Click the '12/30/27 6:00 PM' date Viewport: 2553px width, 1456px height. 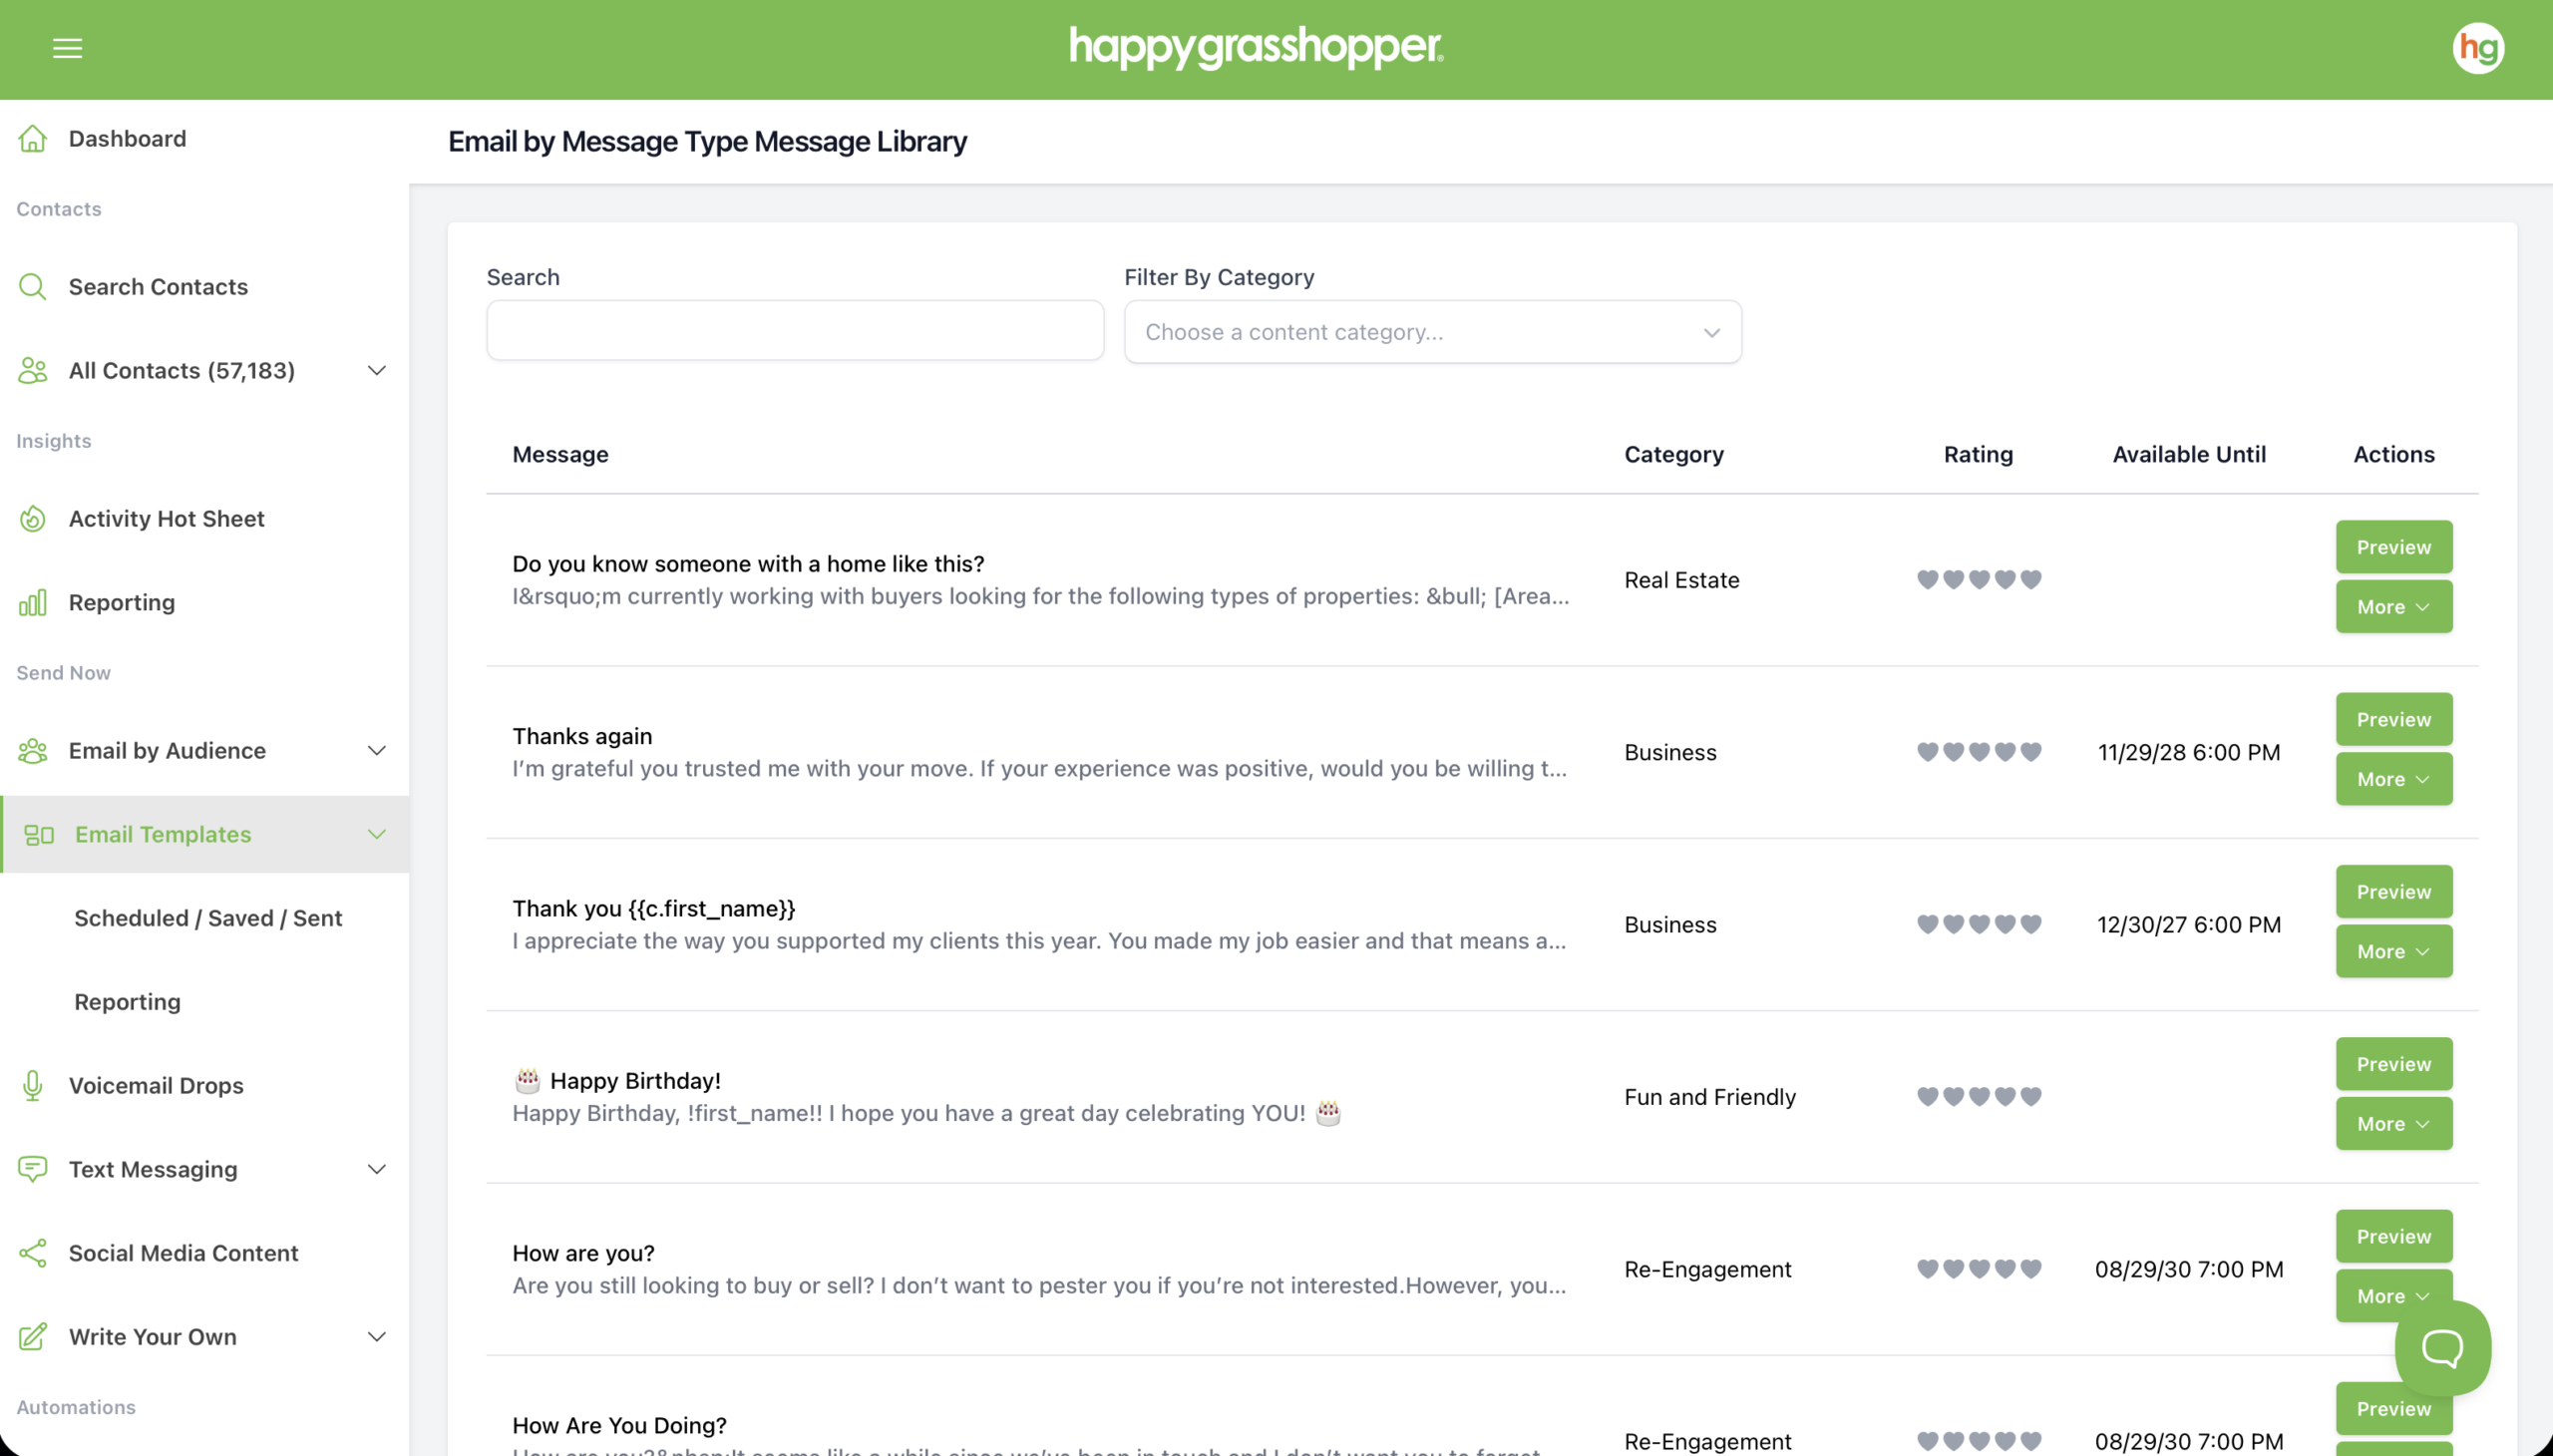coord(2188,925)
